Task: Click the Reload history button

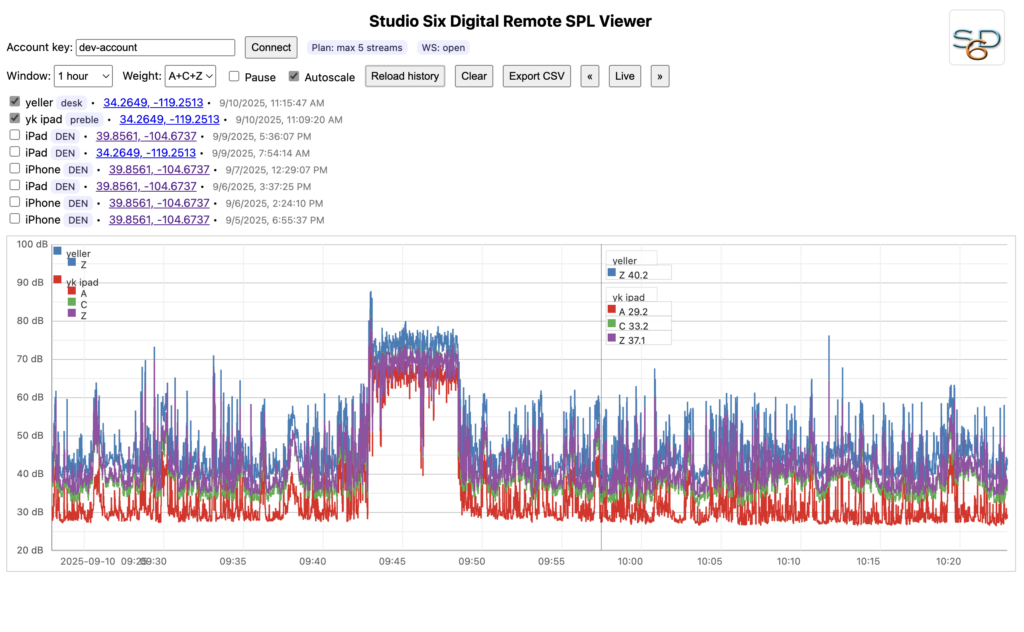Action: pyautogui.click(x=405, y=76)
